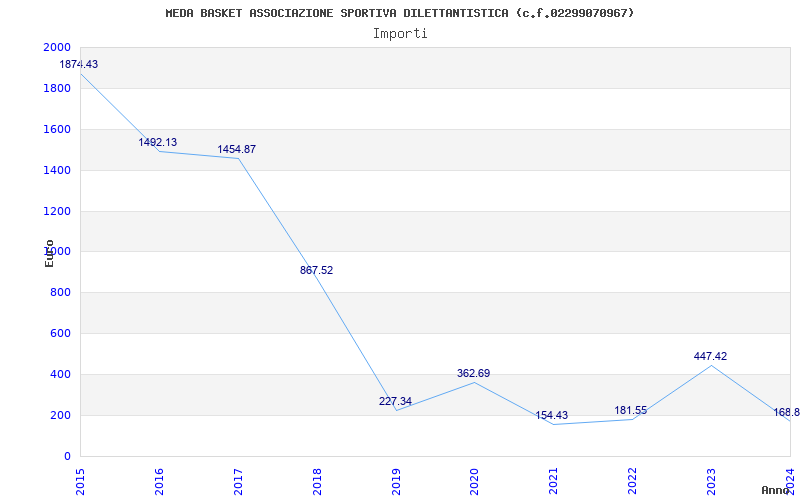Click the Euro y-axis title
This screenshot has width=800, height=500.
(49, 253)
